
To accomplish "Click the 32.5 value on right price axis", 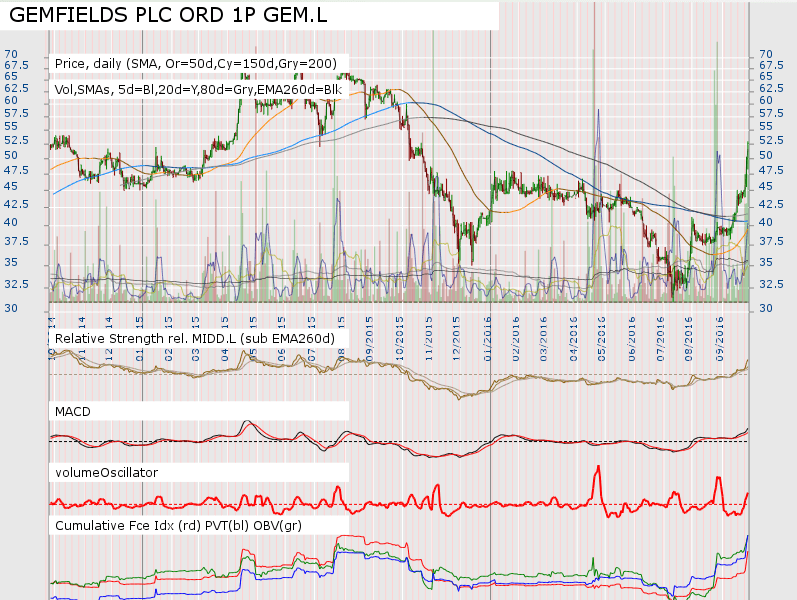I will [x=771, y=284].
